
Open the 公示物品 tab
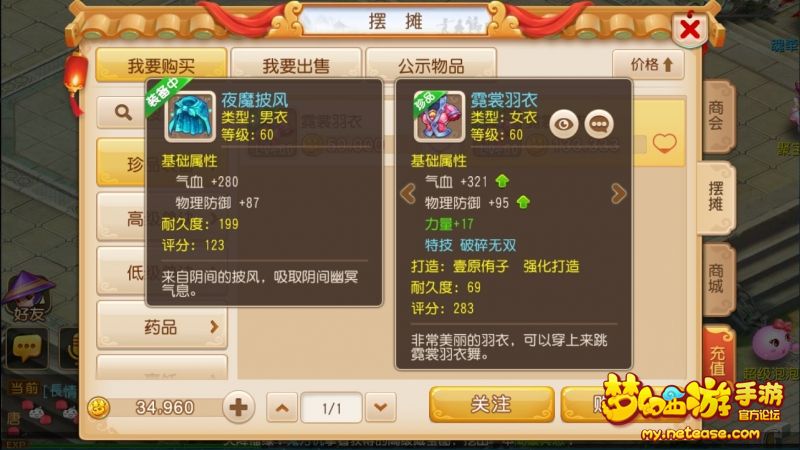pyautogui.click(x=431, y=65)
